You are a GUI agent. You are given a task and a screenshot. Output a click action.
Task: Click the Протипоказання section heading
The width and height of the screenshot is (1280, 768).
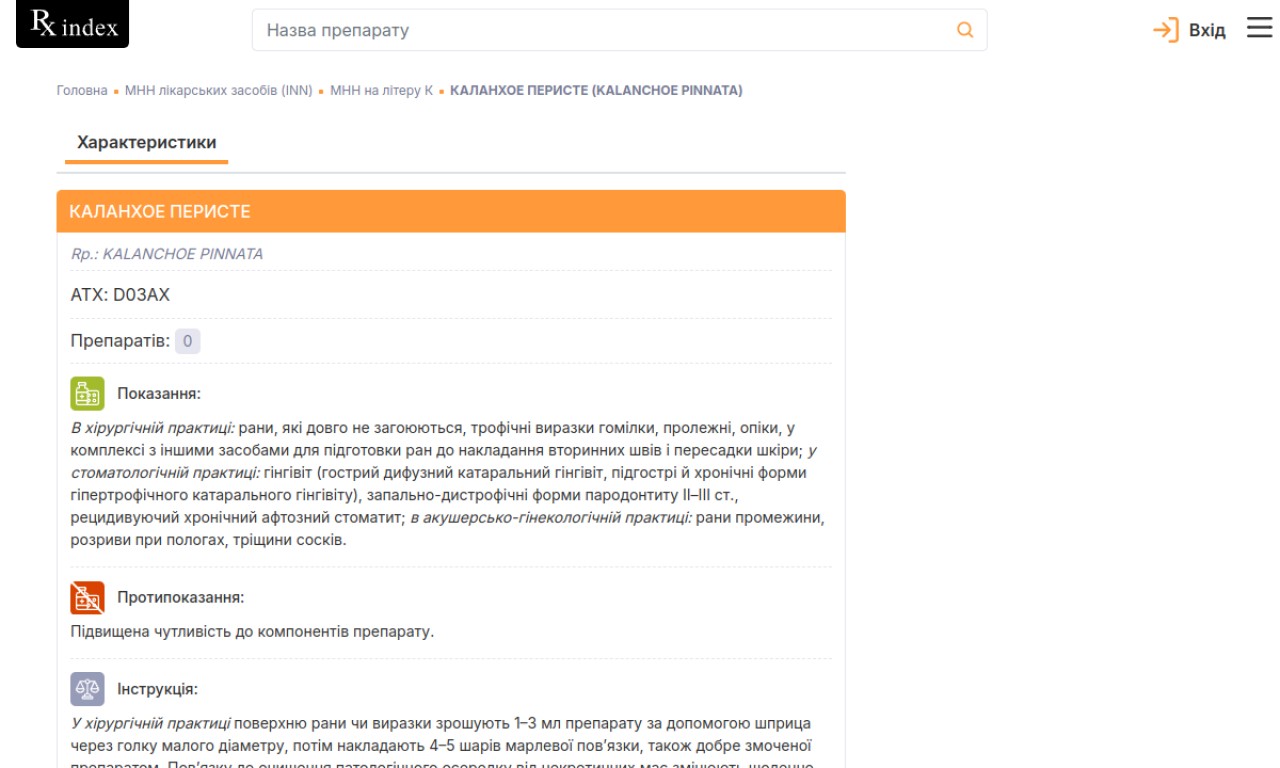point(180,597)
